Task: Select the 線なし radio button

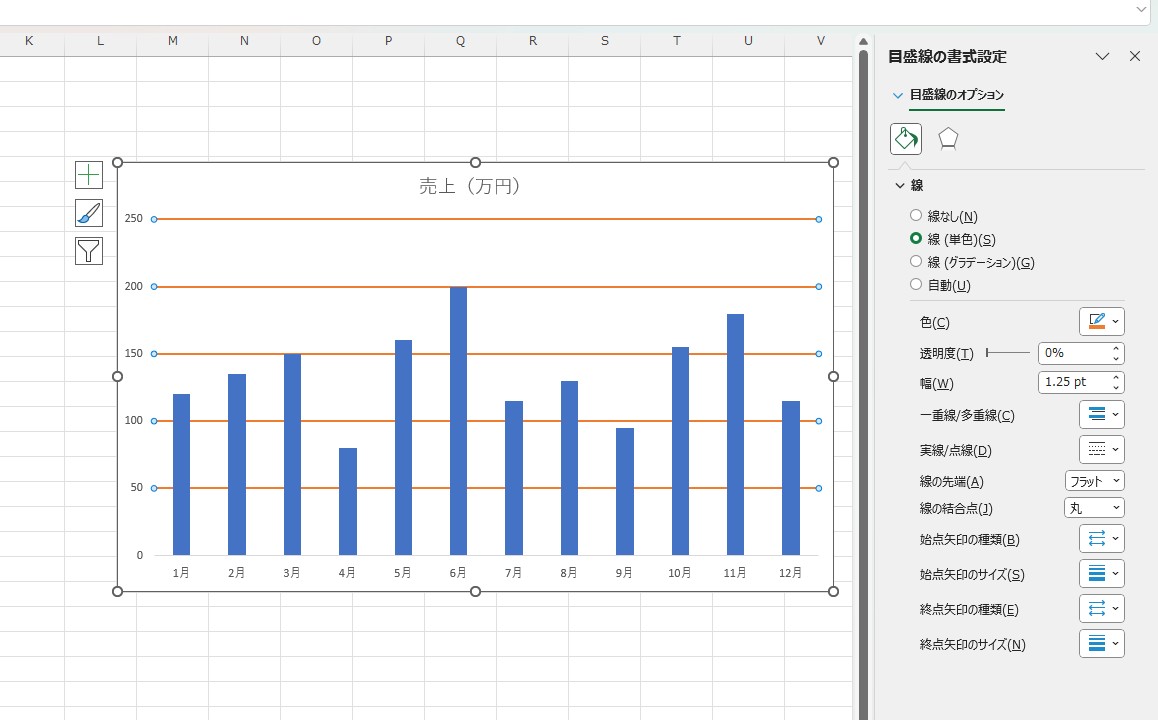Action: point(916,216)
